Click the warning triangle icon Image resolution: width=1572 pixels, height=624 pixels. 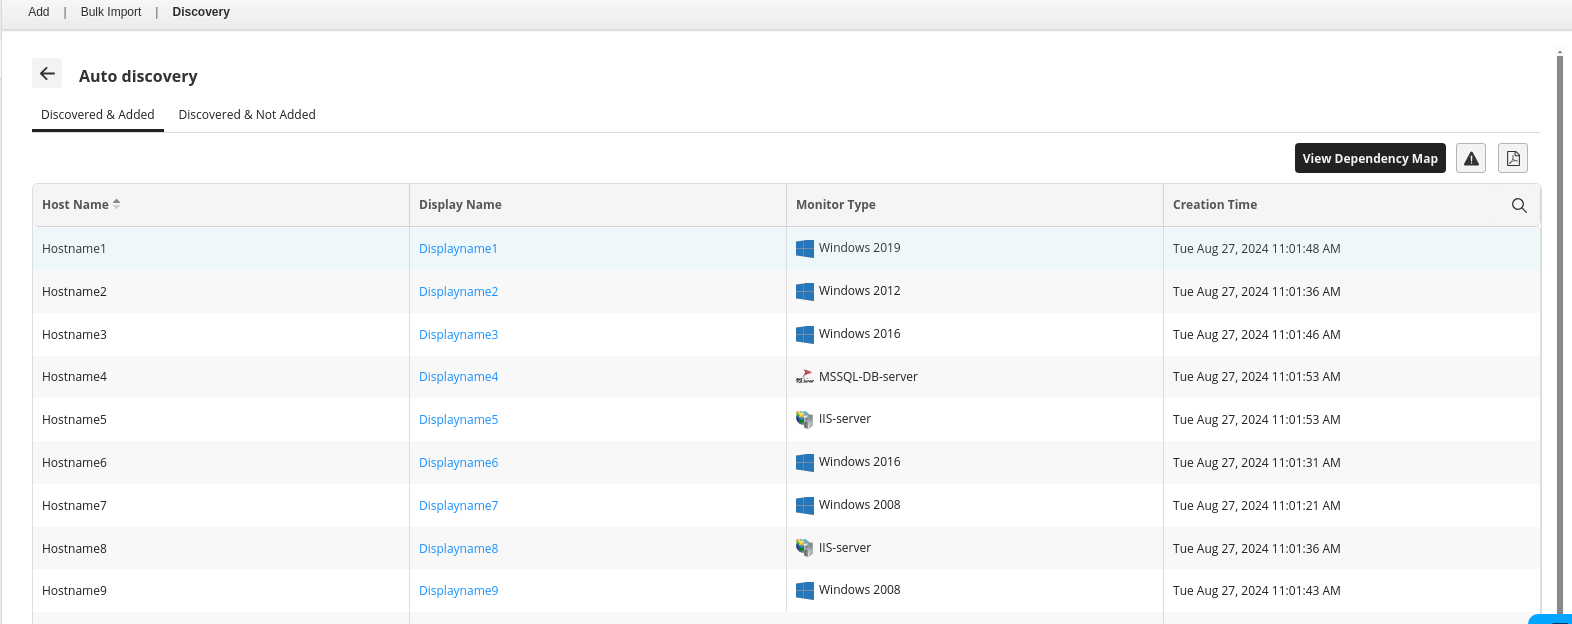tap(1471, 159)
